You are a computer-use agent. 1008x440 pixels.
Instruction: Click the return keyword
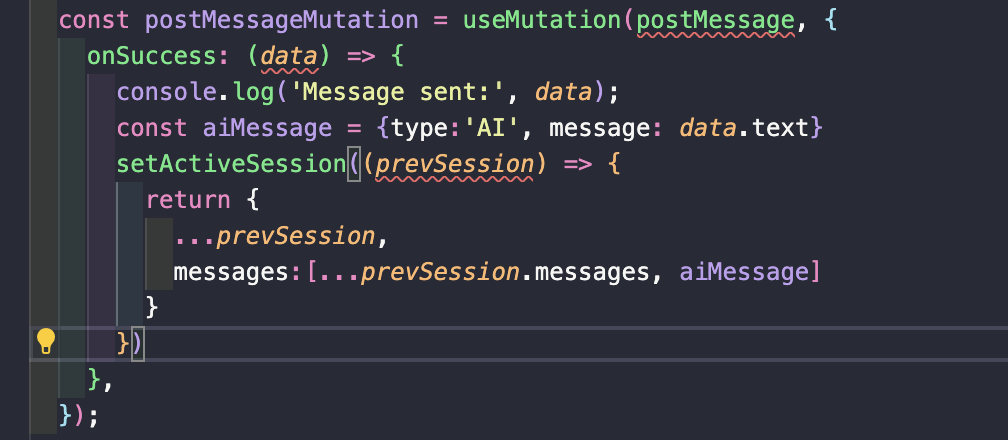click(x=188, y=200)
